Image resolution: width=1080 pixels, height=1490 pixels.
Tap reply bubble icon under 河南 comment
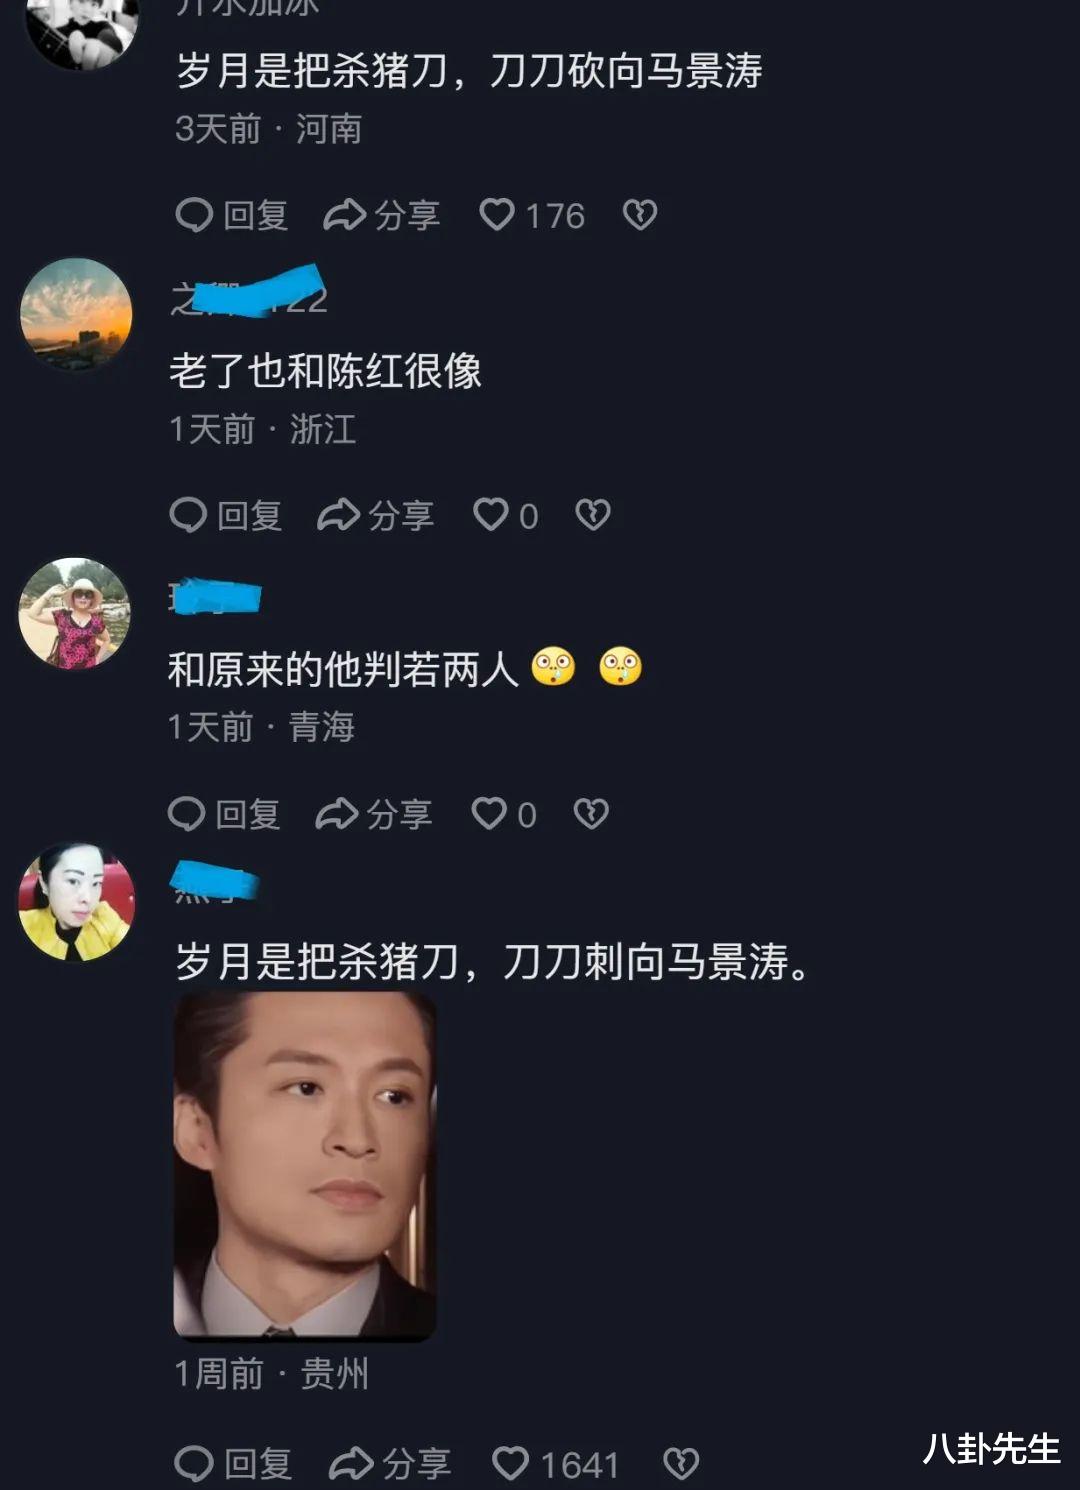[194, 215]
